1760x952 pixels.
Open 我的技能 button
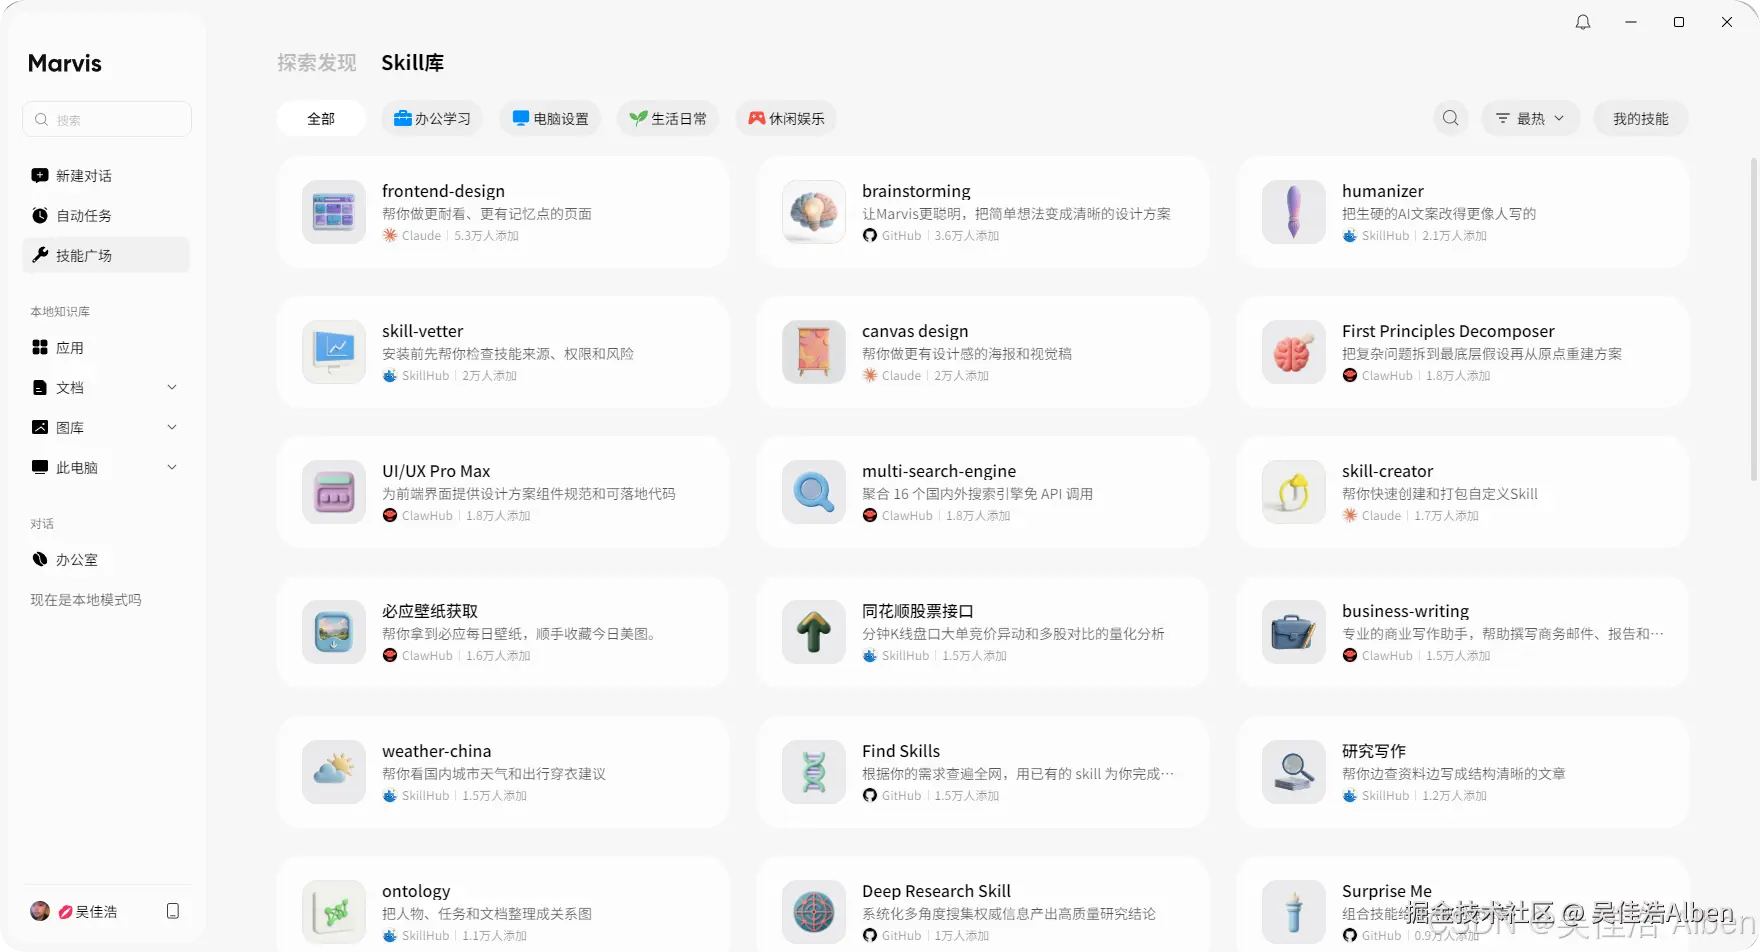(1640, 118)
